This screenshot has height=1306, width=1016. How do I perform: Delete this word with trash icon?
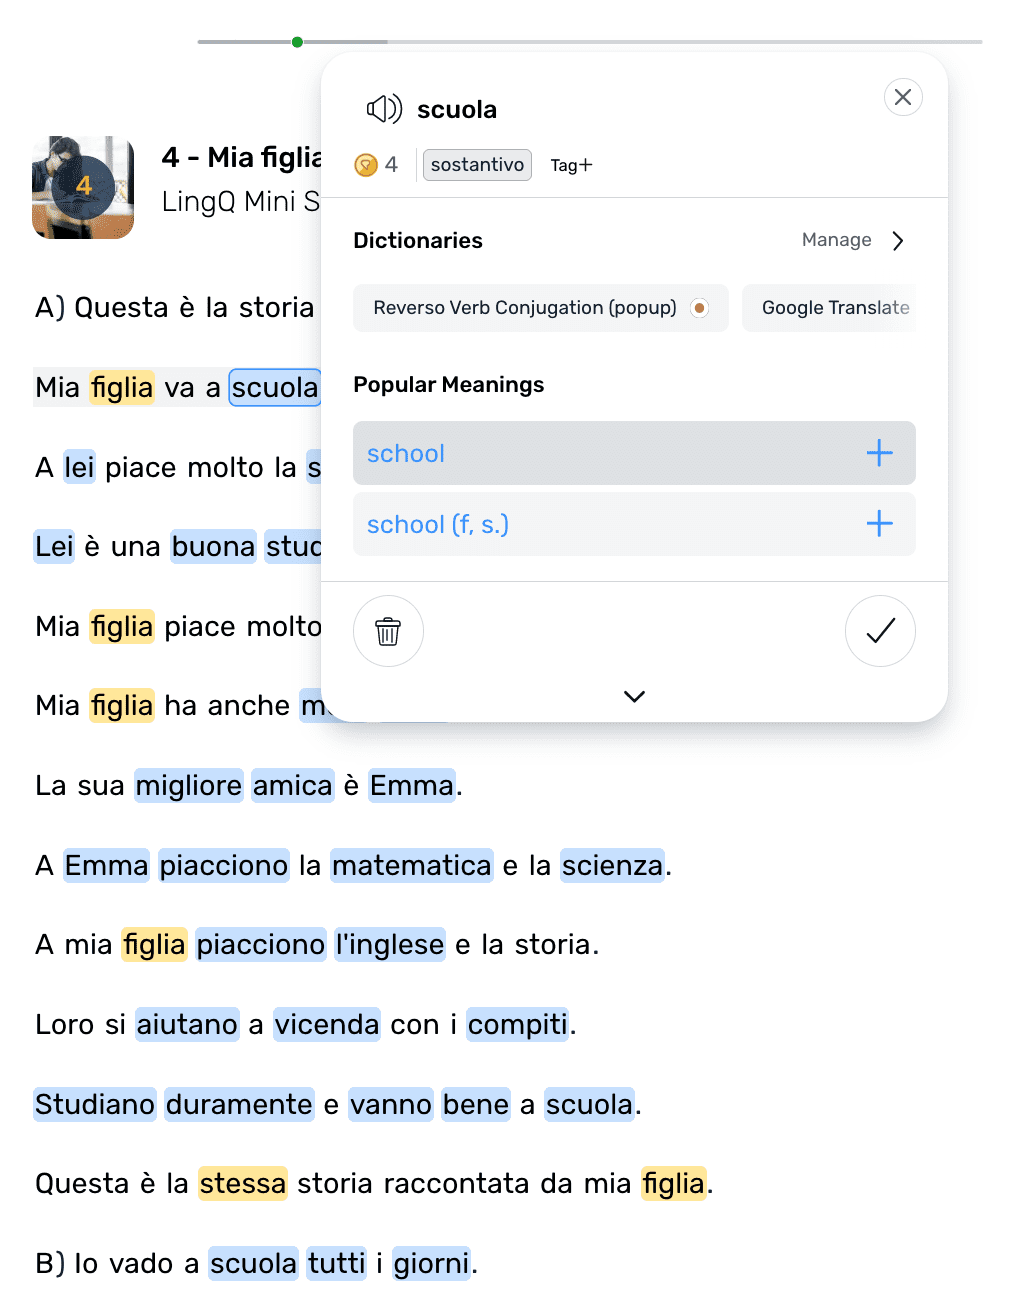(388, 631)
